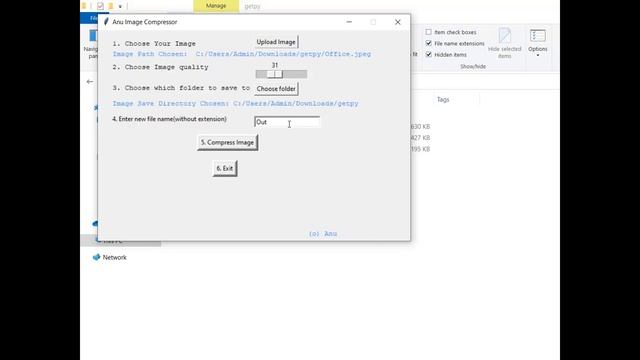The width and height of the screenshot is (640, 360).
Task: Click the properties checkmark icon in quick access toolbar
Action: [100, 6]
